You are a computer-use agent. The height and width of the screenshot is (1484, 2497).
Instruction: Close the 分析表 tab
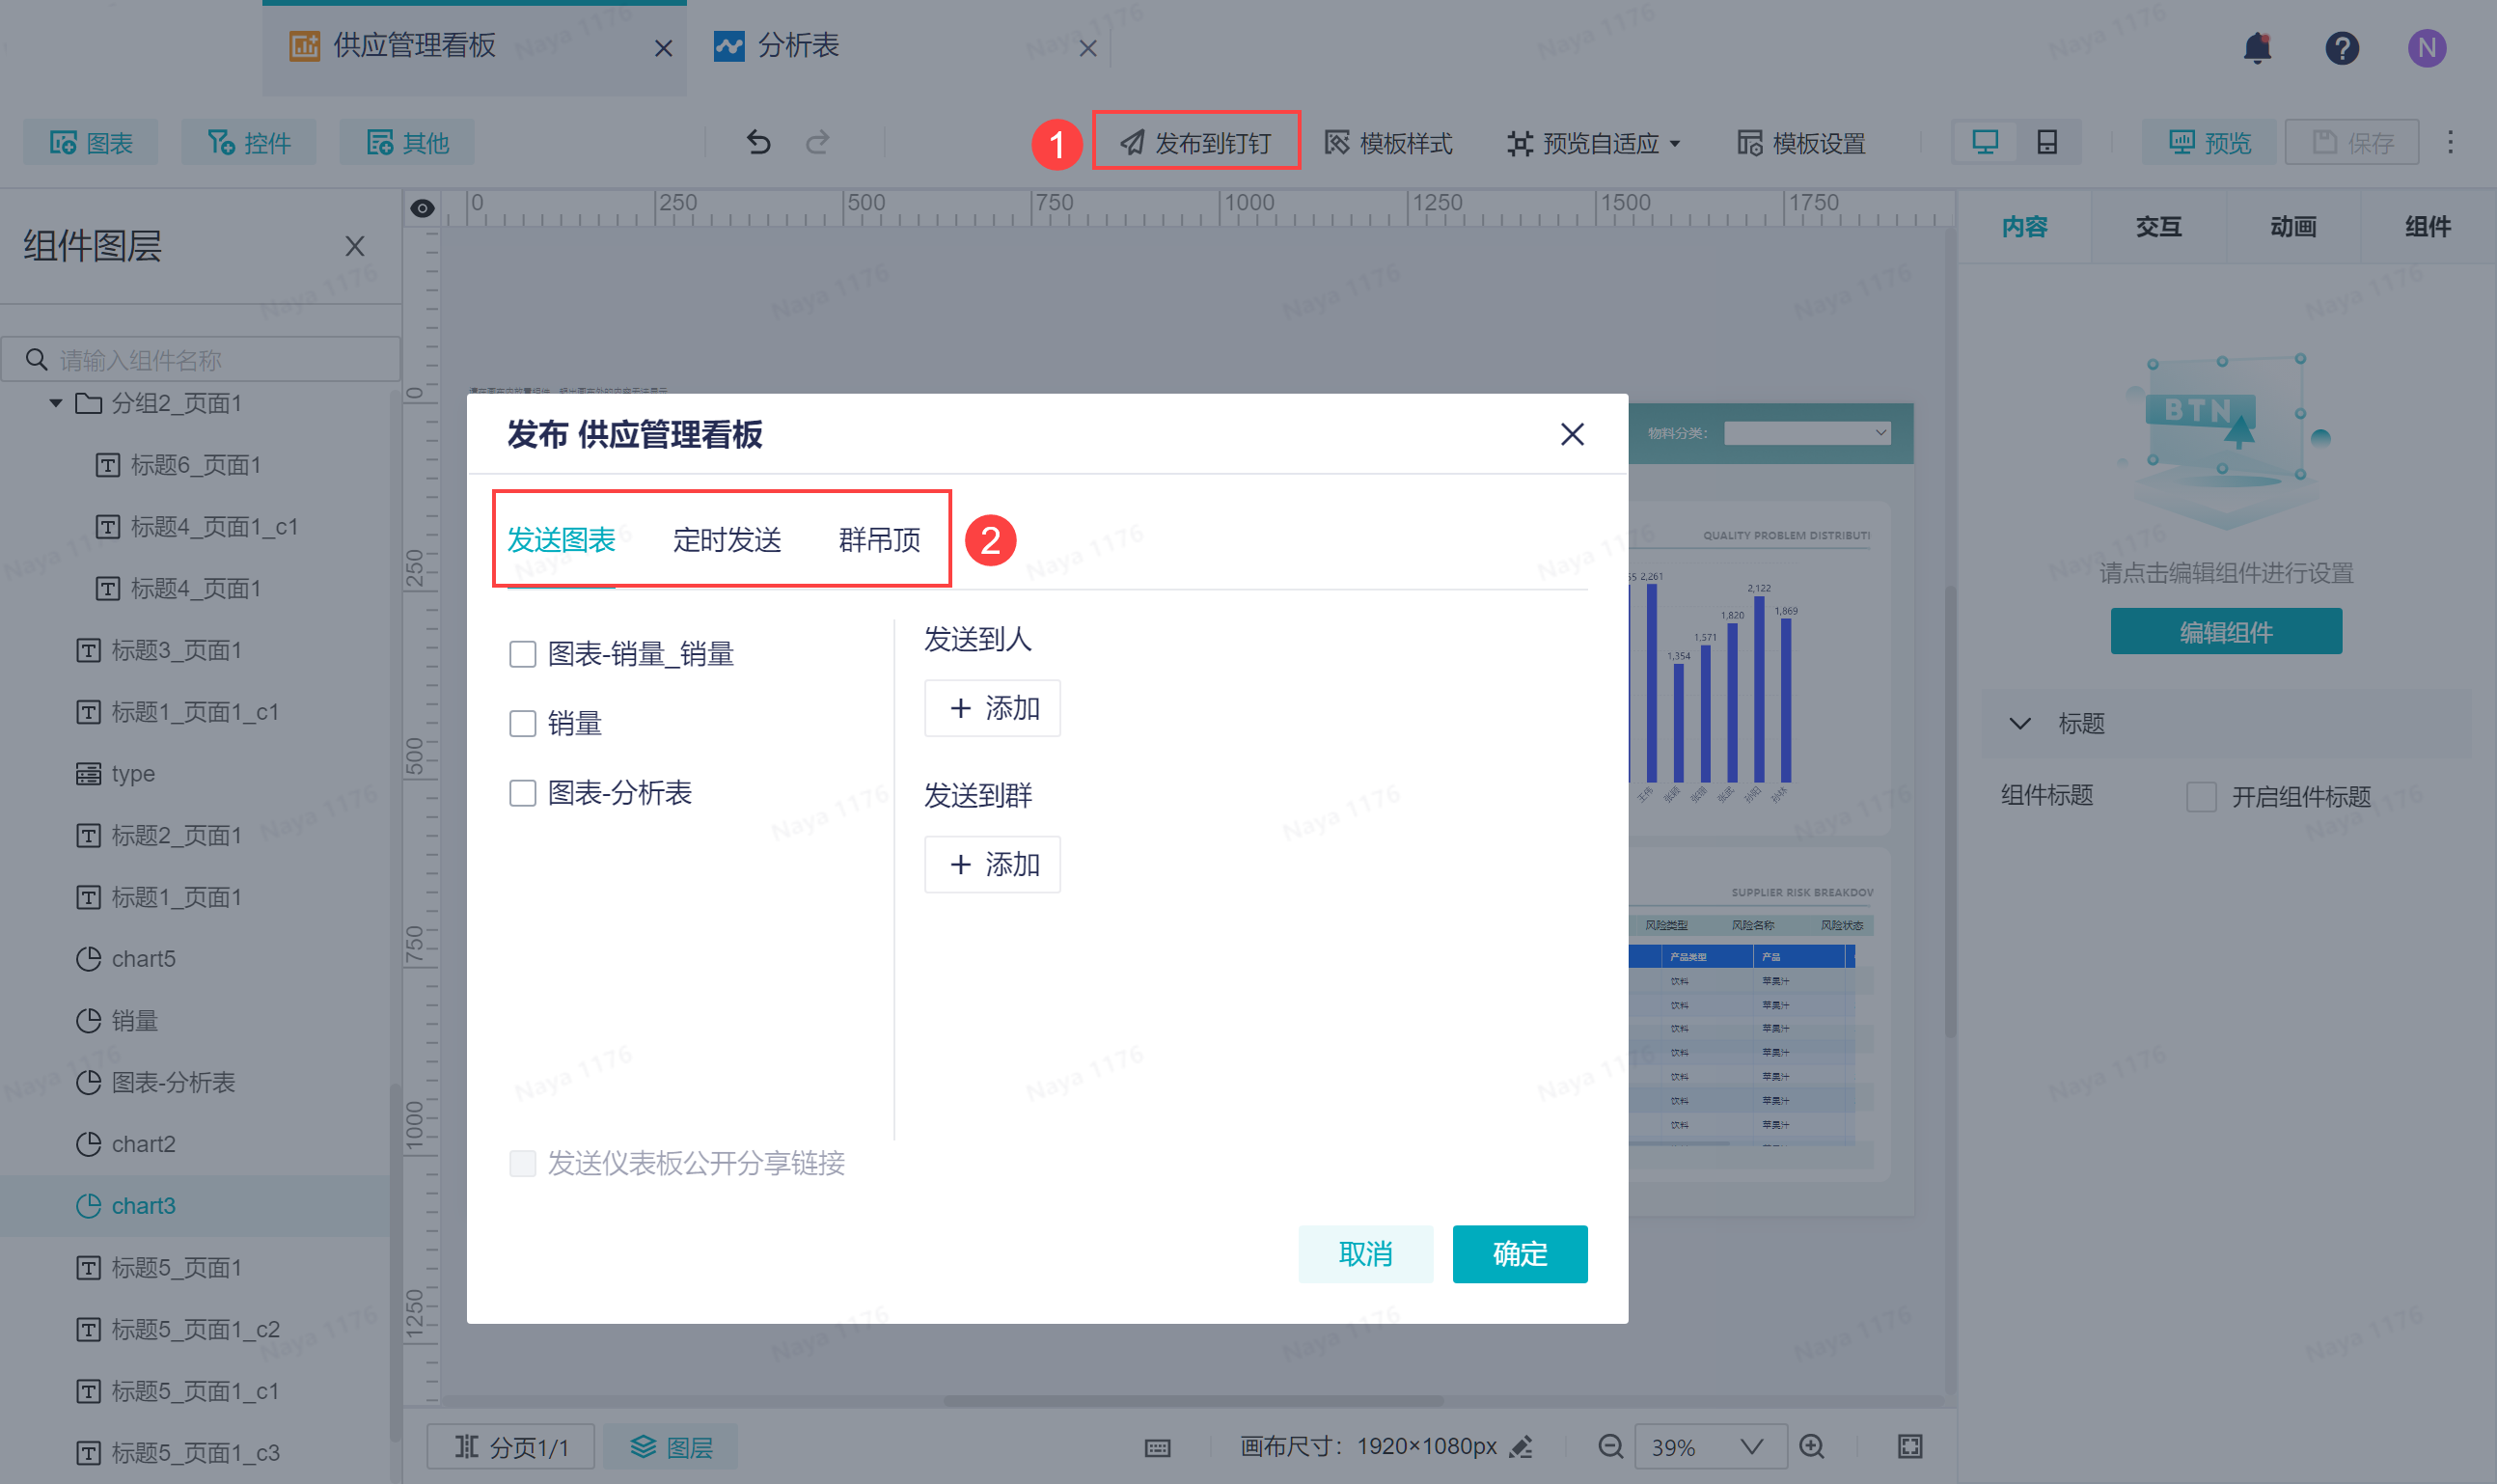(x=1088, y=48)
